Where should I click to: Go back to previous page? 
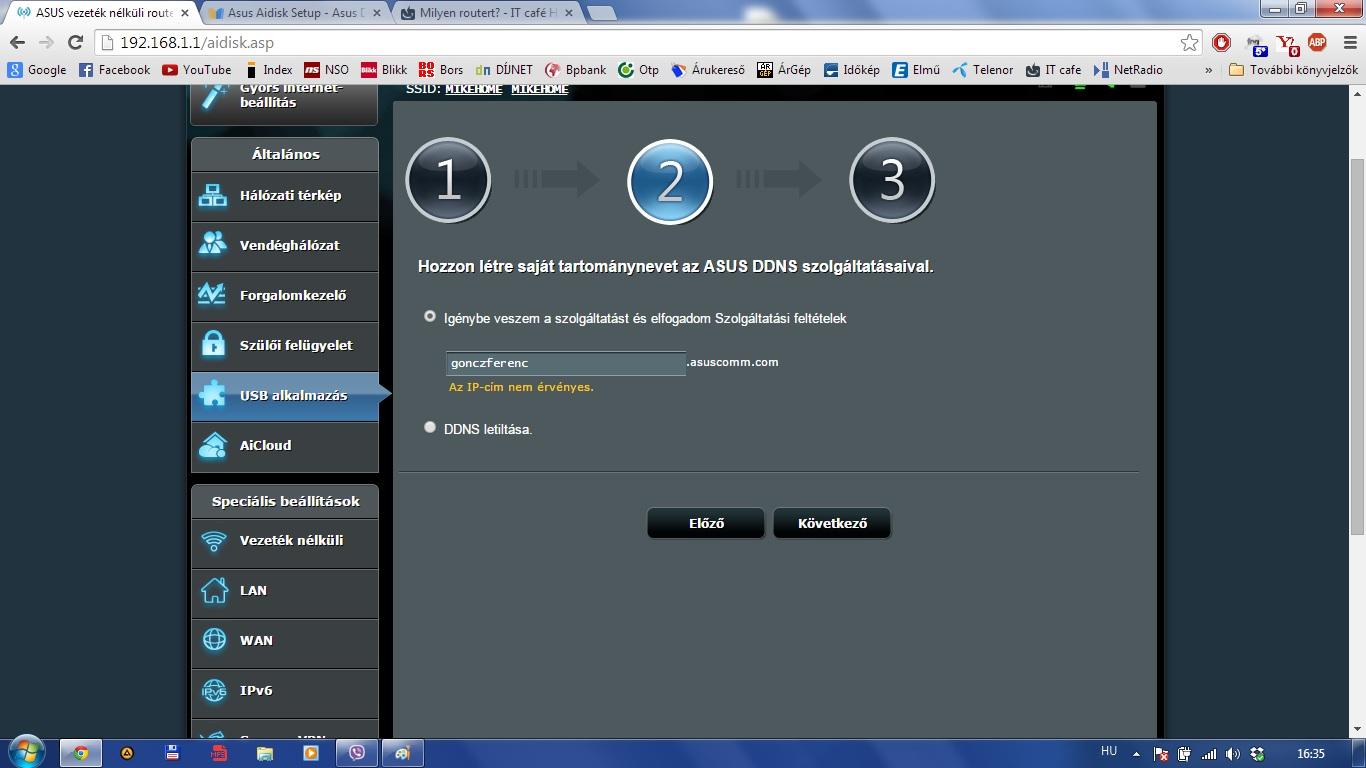(x=17, y=43)
